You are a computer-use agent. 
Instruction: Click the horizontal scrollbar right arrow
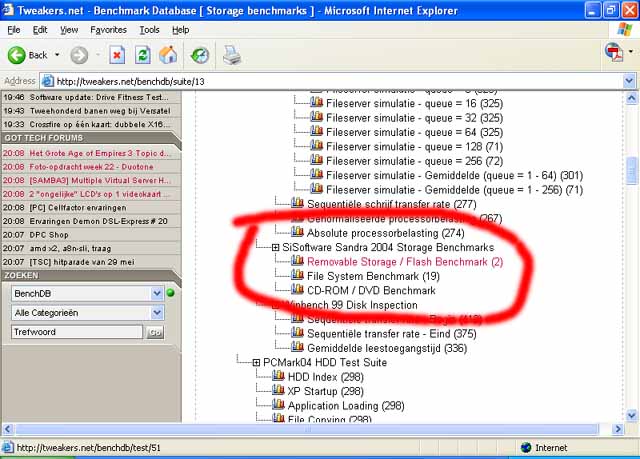pos(618,429)
